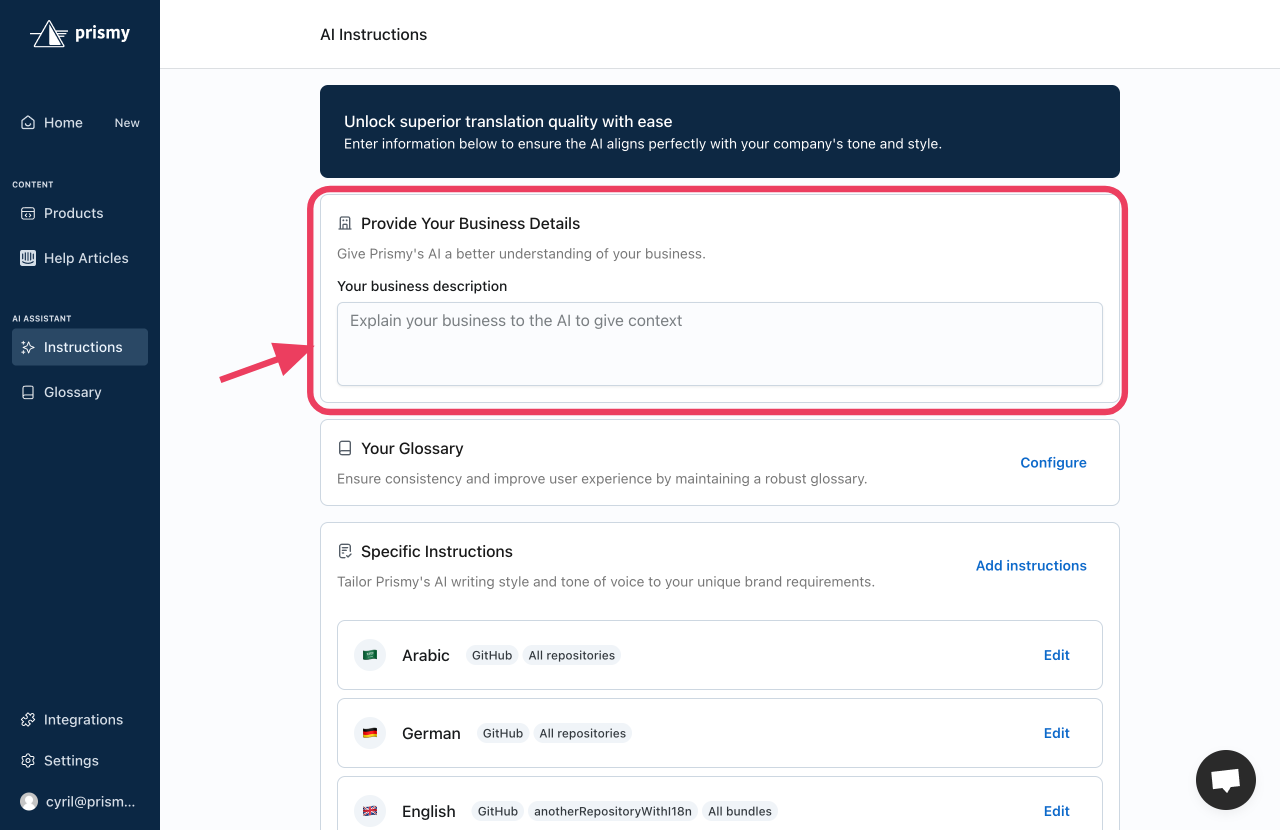Edit the Arabic instructions

[1057, 655]
